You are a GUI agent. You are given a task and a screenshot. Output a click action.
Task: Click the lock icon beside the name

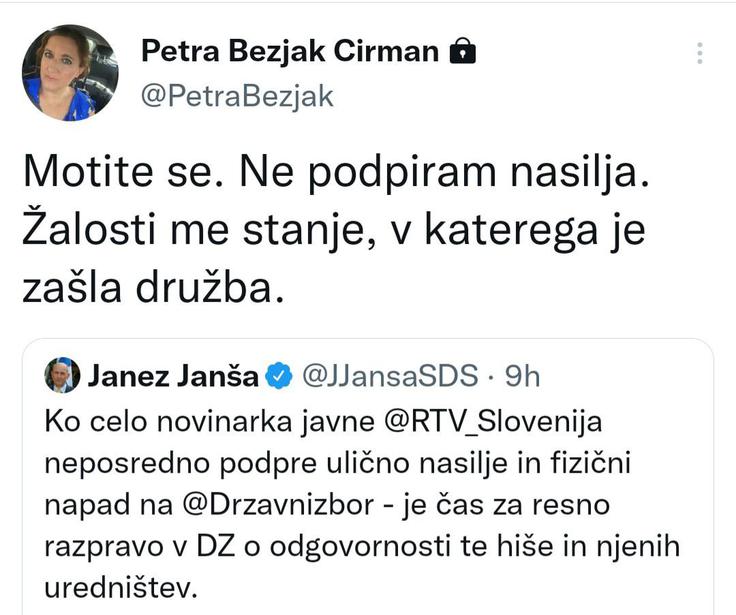[x=462, y=51]
